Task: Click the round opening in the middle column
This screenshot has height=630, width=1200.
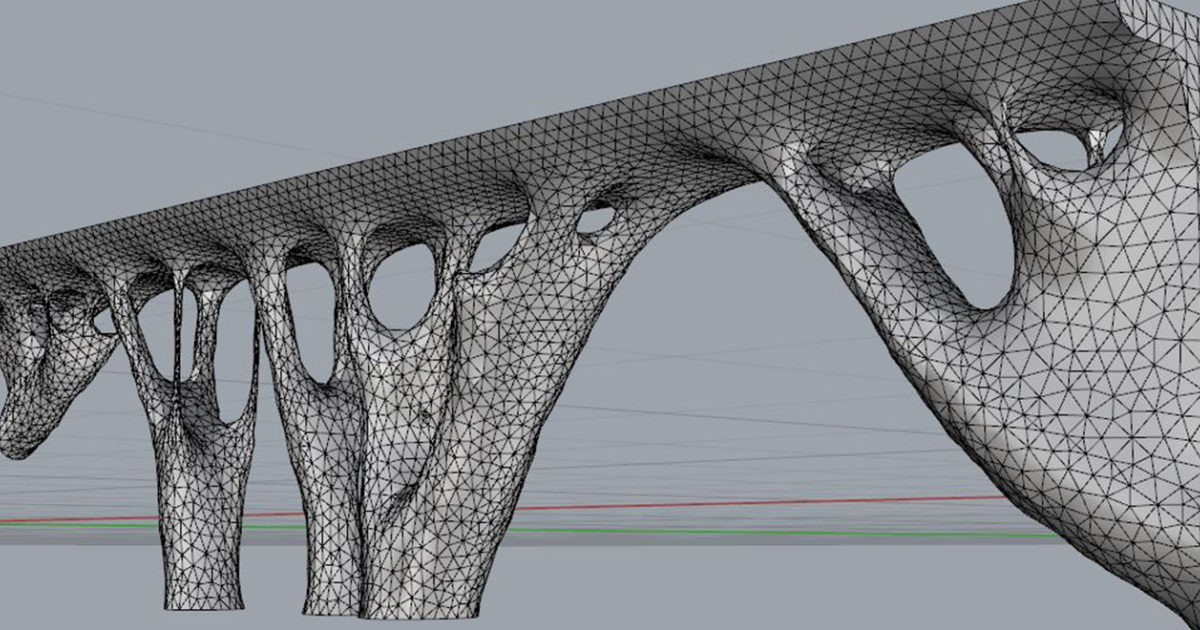Action: (402, 285)
